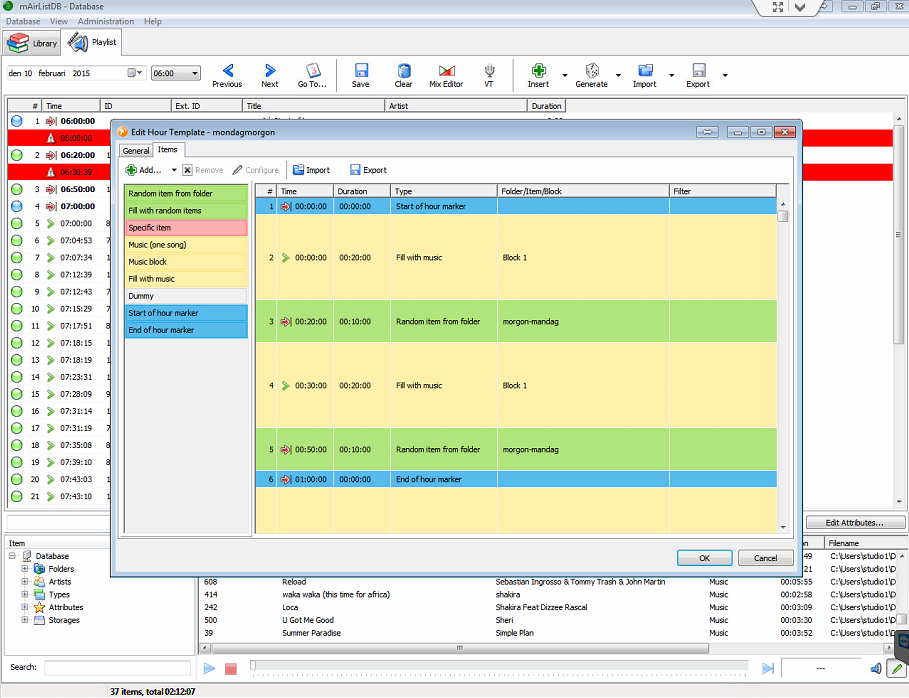Image resolution: width=909 pixels, height=698 pixels.
Task: Click Import in the template dialog
Action: 311,170
